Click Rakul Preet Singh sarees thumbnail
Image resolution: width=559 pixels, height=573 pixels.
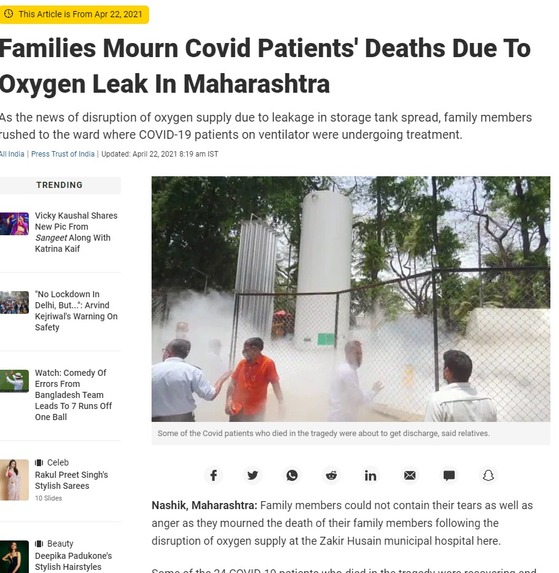[x=14, y=480]
